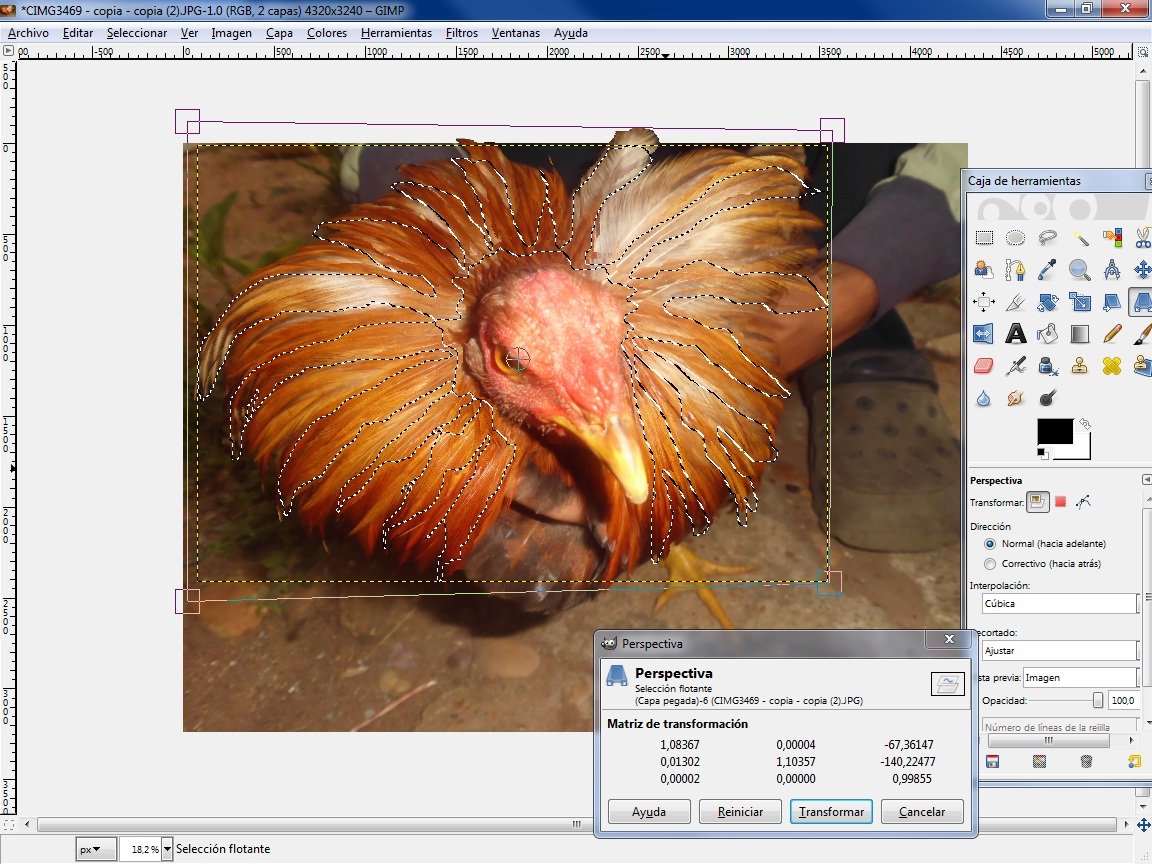Click the Transformar button

(831, 812)
